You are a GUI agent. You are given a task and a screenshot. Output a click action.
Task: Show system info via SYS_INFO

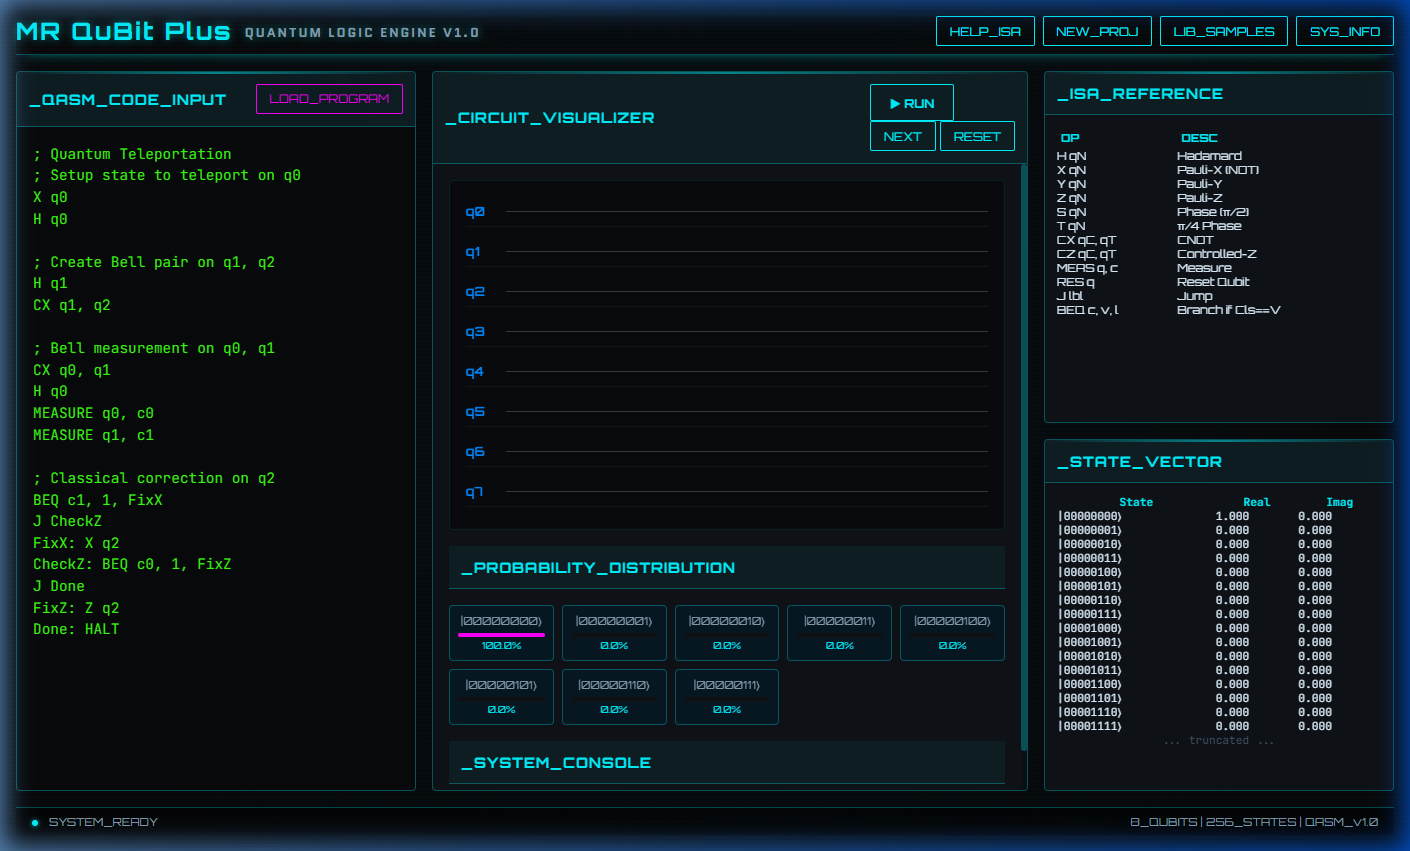click(x=1345, y=31)
